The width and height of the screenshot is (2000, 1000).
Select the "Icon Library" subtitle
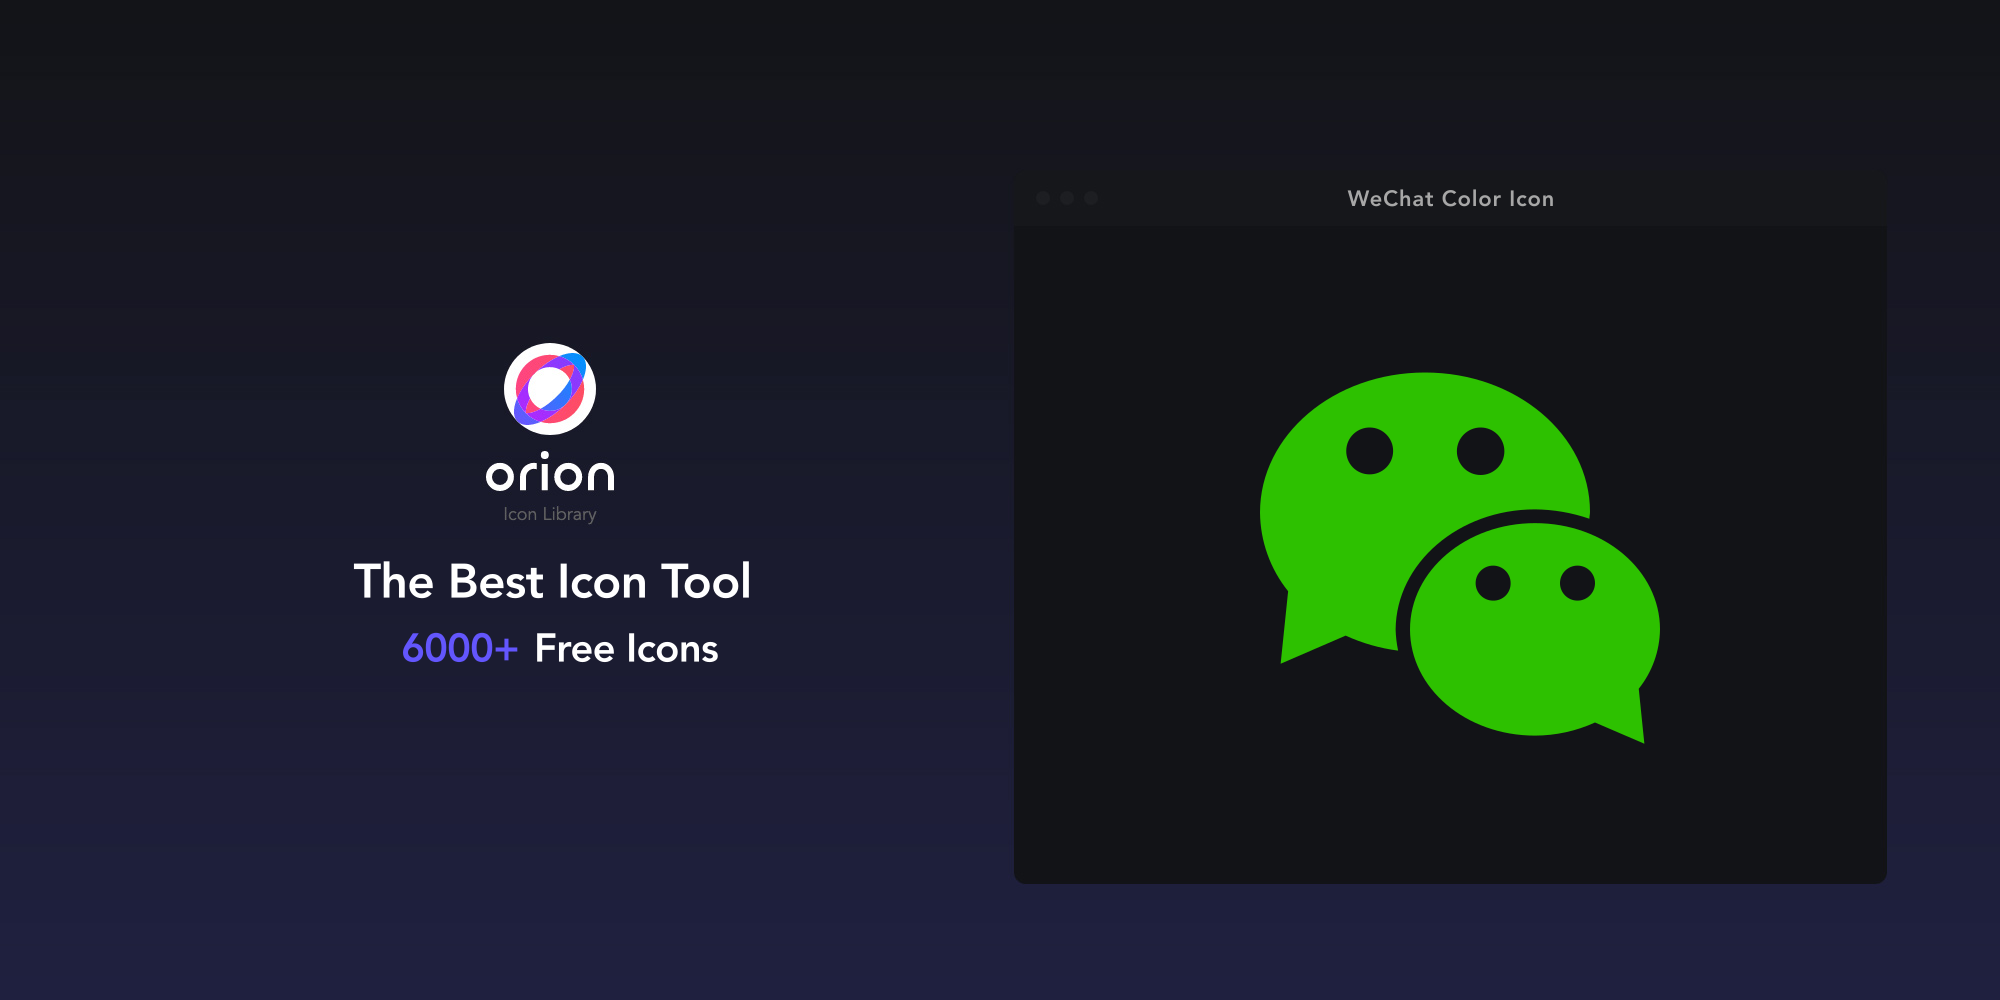(x=550, y=514)
